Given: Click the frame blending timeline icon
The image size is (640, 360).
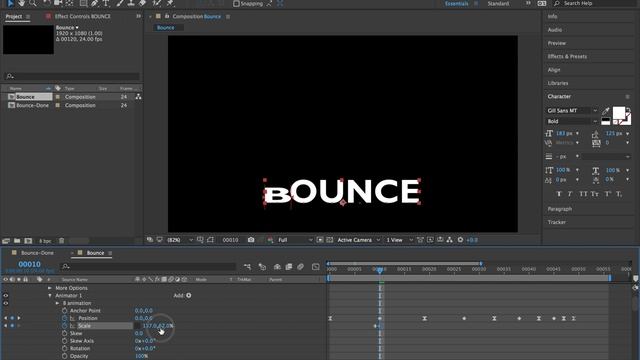Looking at the screenshot, I should coord(289,267).
